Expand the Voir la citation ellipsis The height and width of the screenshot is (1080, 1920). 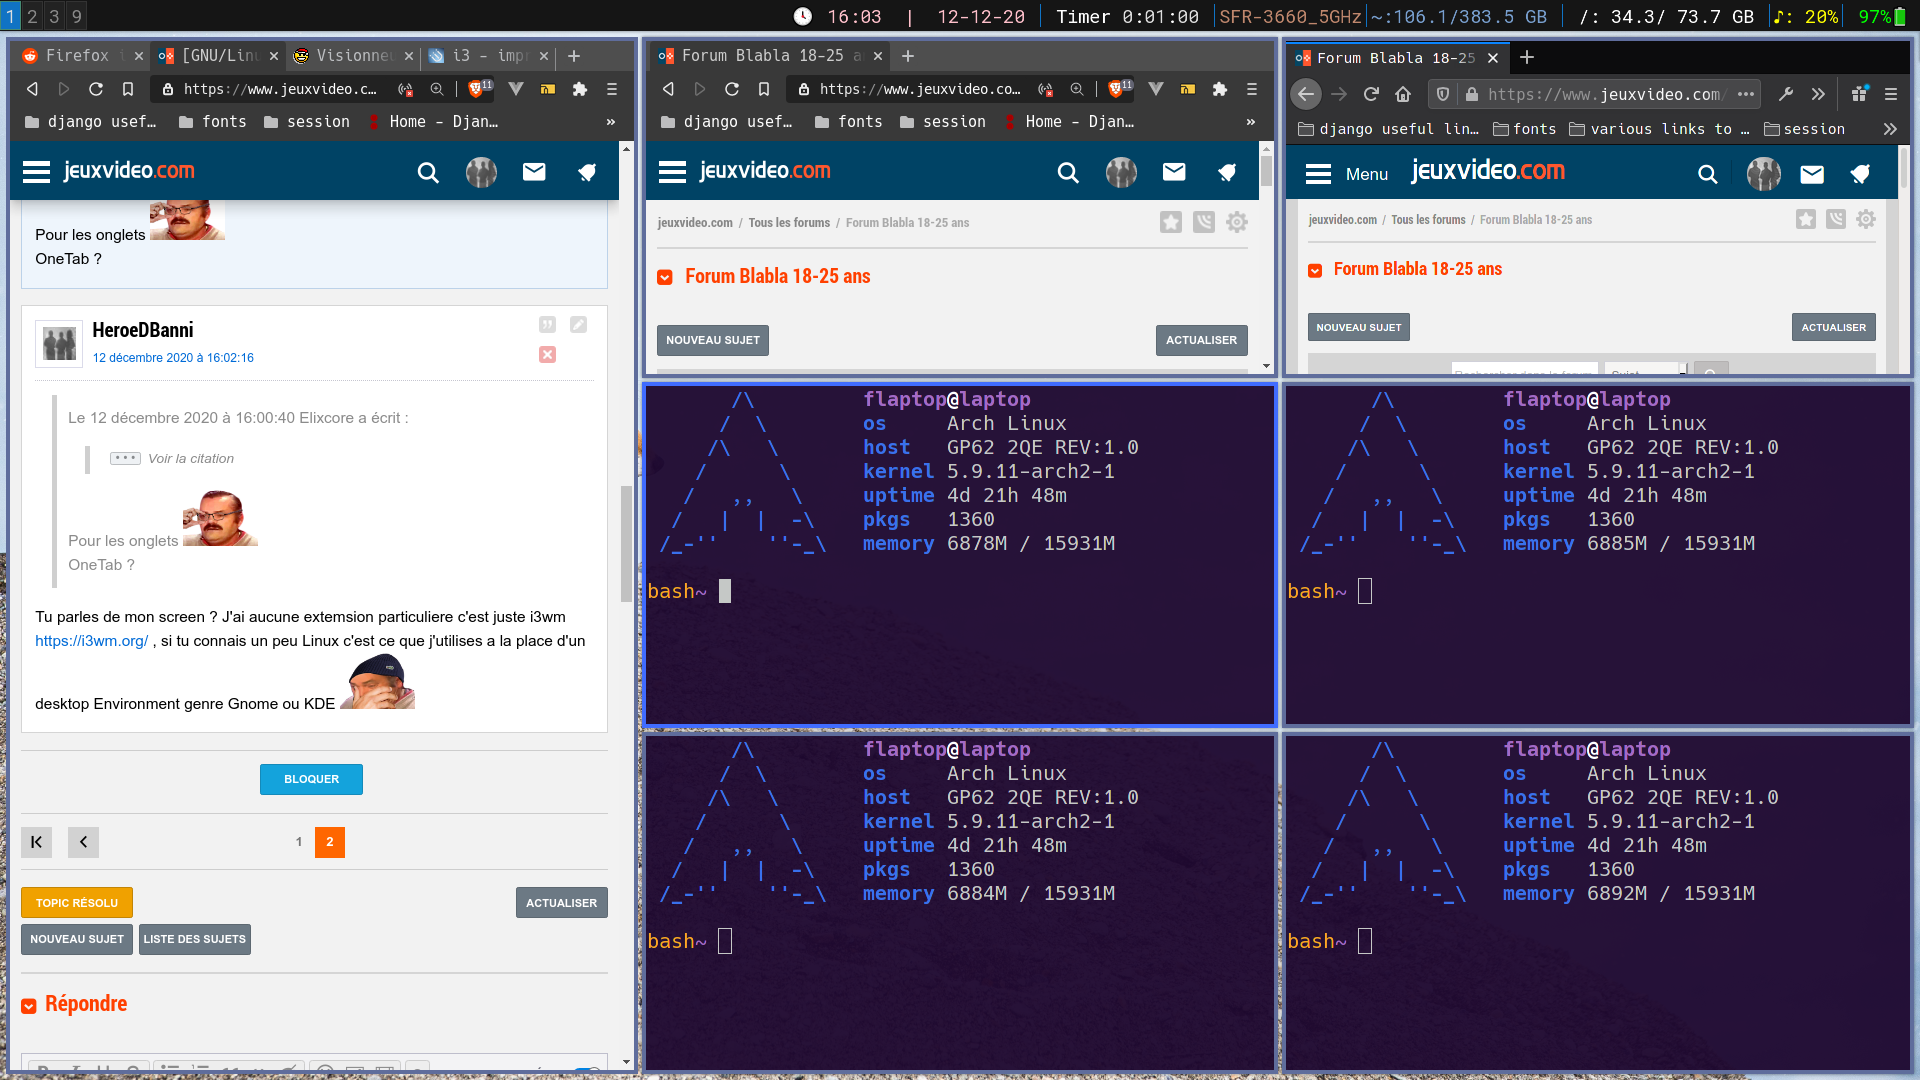(125, 458)
